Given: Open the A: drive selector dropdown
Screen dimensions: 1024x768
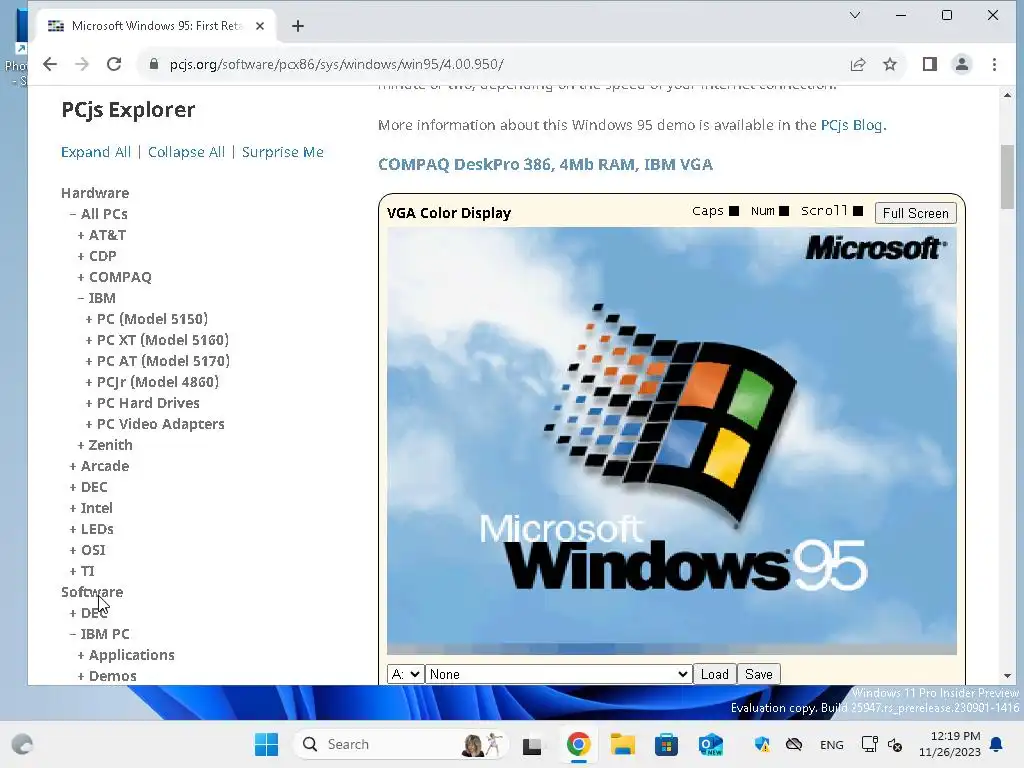Looking at the screenshot, I should (405, 674).
